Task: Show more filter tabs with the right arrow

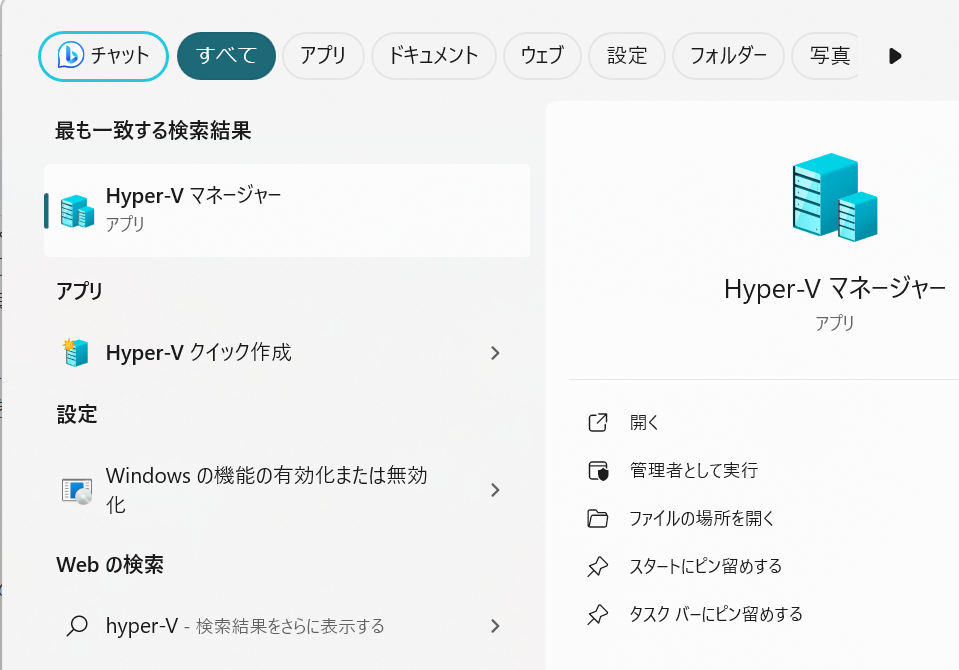Action: 895,56
